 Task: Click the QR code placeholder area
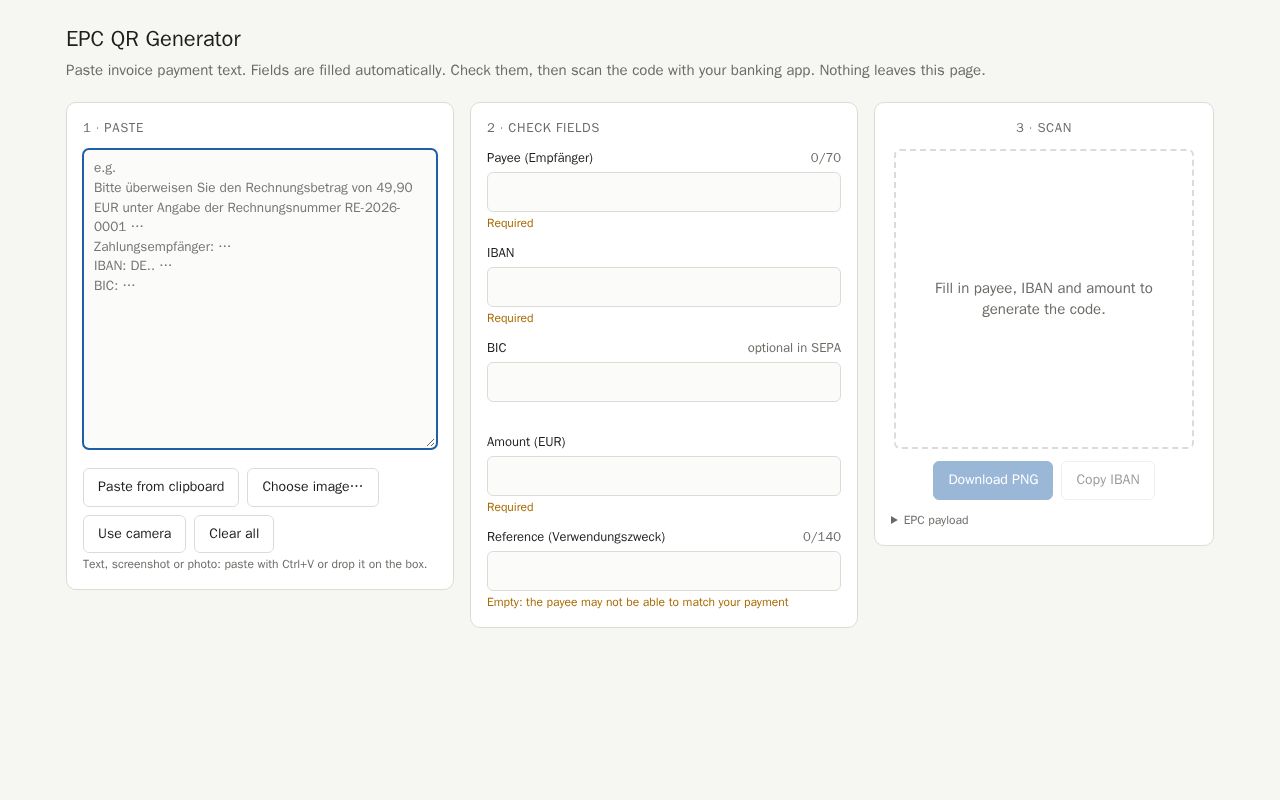tap(1044, 299)
